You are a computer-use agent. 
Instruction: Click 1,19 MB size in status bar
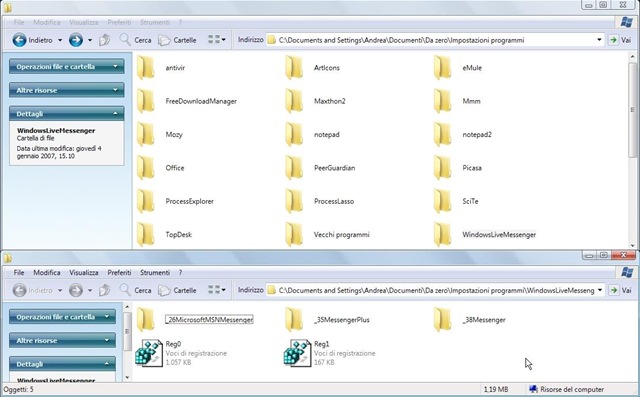[x=496, y=389]
